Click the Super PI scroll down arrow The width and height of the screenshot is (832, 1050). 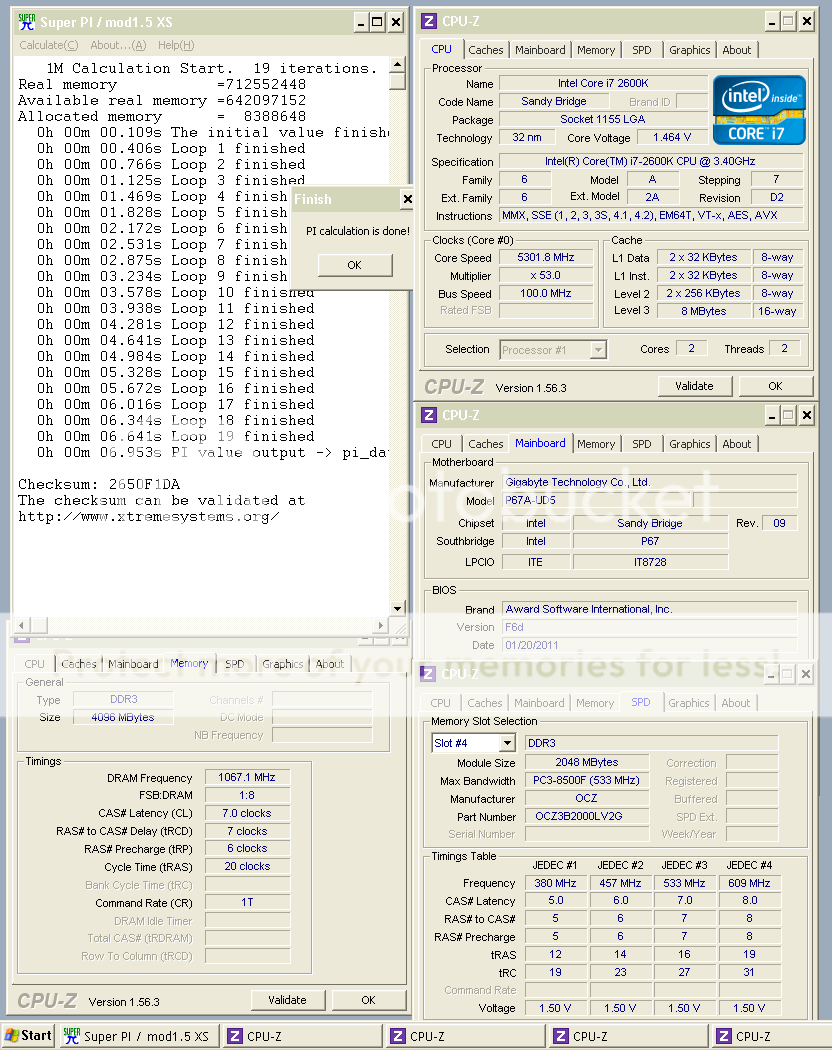[x=398, y=608]
